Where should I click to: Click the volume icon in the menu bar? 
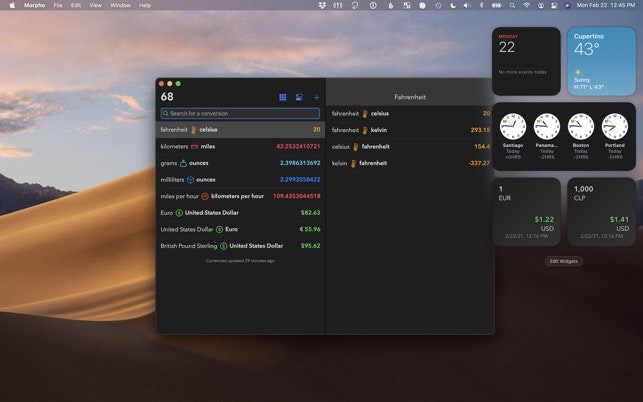(x=467, y=5)
